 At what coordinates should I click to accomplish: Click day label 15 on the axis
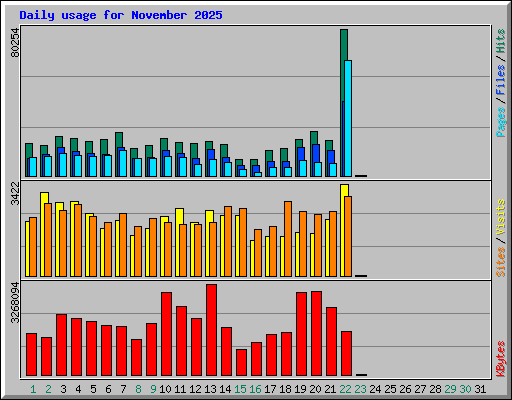pos(240,389)
